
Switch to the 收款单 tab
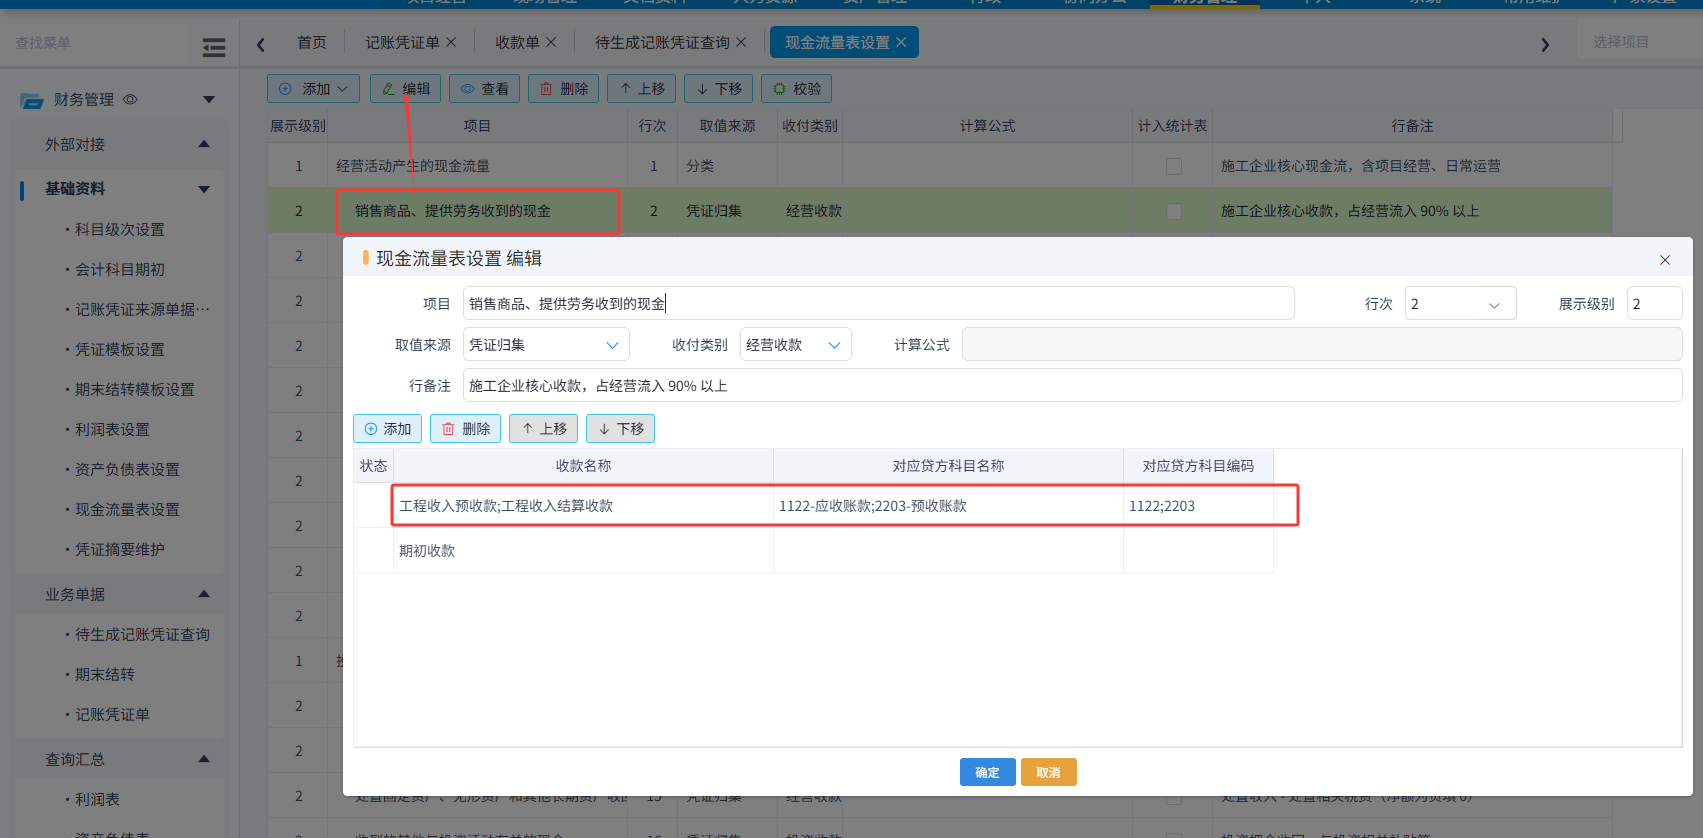click(x=526, y=42)
